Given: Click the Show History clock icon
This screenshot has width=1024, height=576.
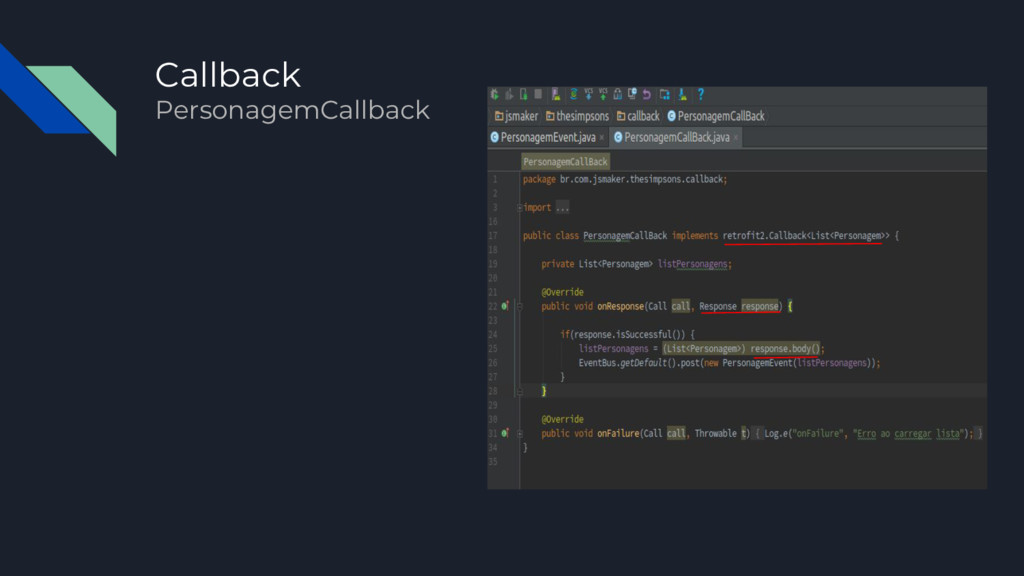Looking at the screenshot, I should 632,95.
